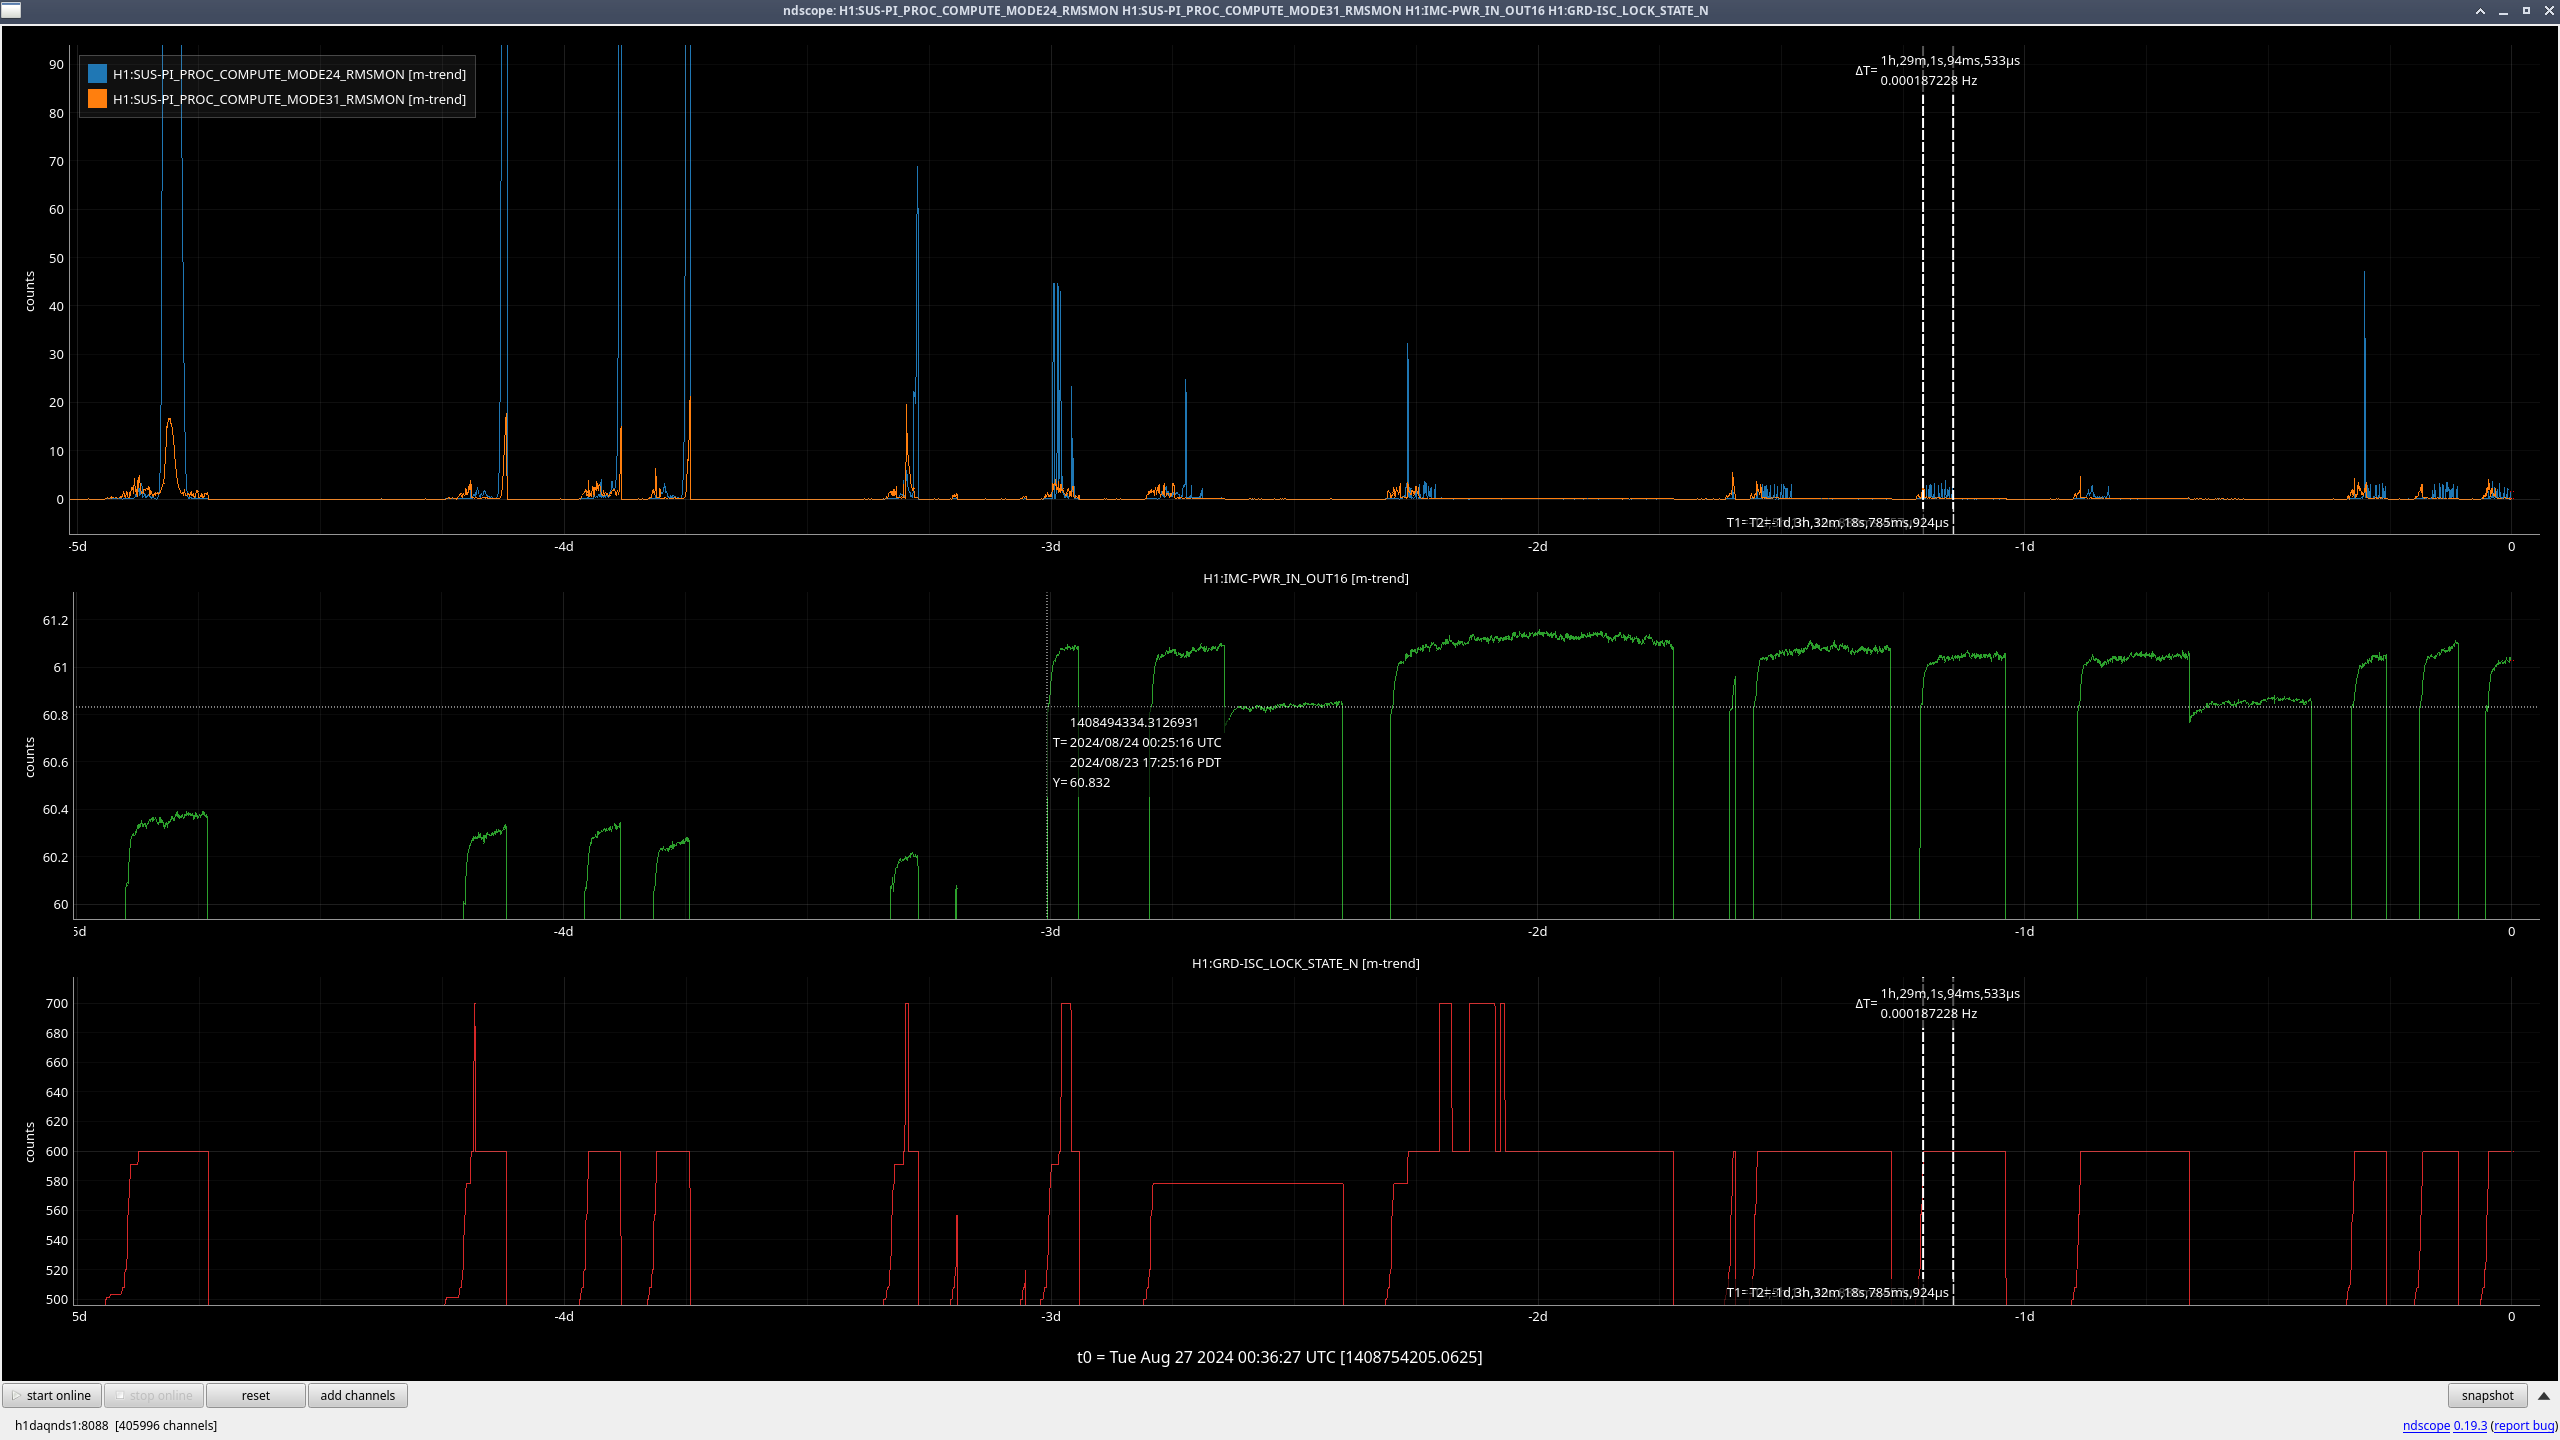The height and width of the screenshot is (1440, 2560).
Task: Open the add channels dialog
Action: (x=357, y=1395)
